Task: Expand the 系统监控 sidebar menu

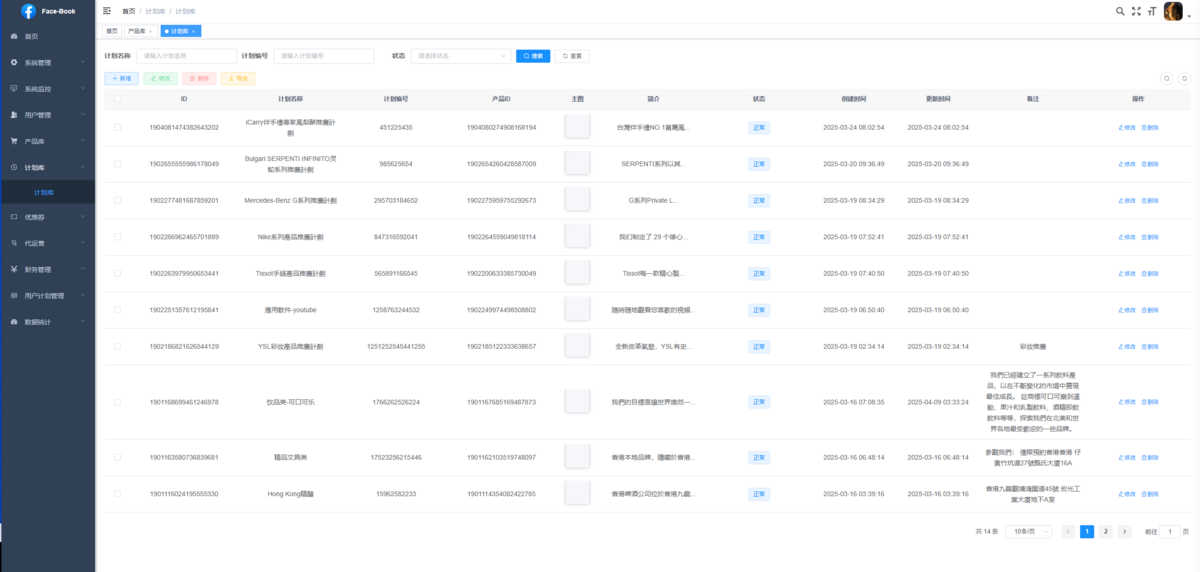Action: click(48, 88)
